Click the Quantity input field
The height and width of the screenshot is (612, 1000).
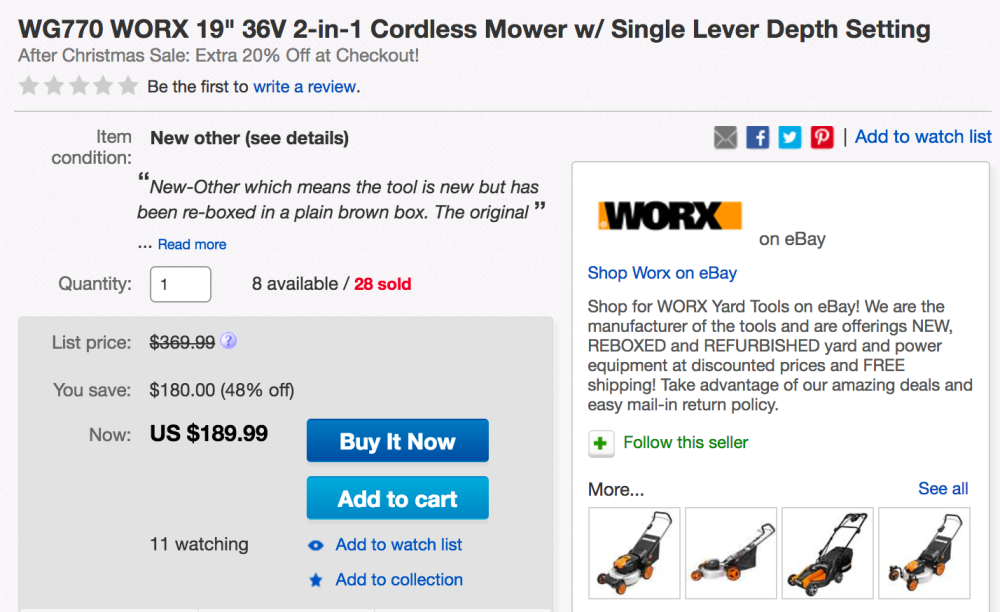pyautogui.click(x=181, y=284)
